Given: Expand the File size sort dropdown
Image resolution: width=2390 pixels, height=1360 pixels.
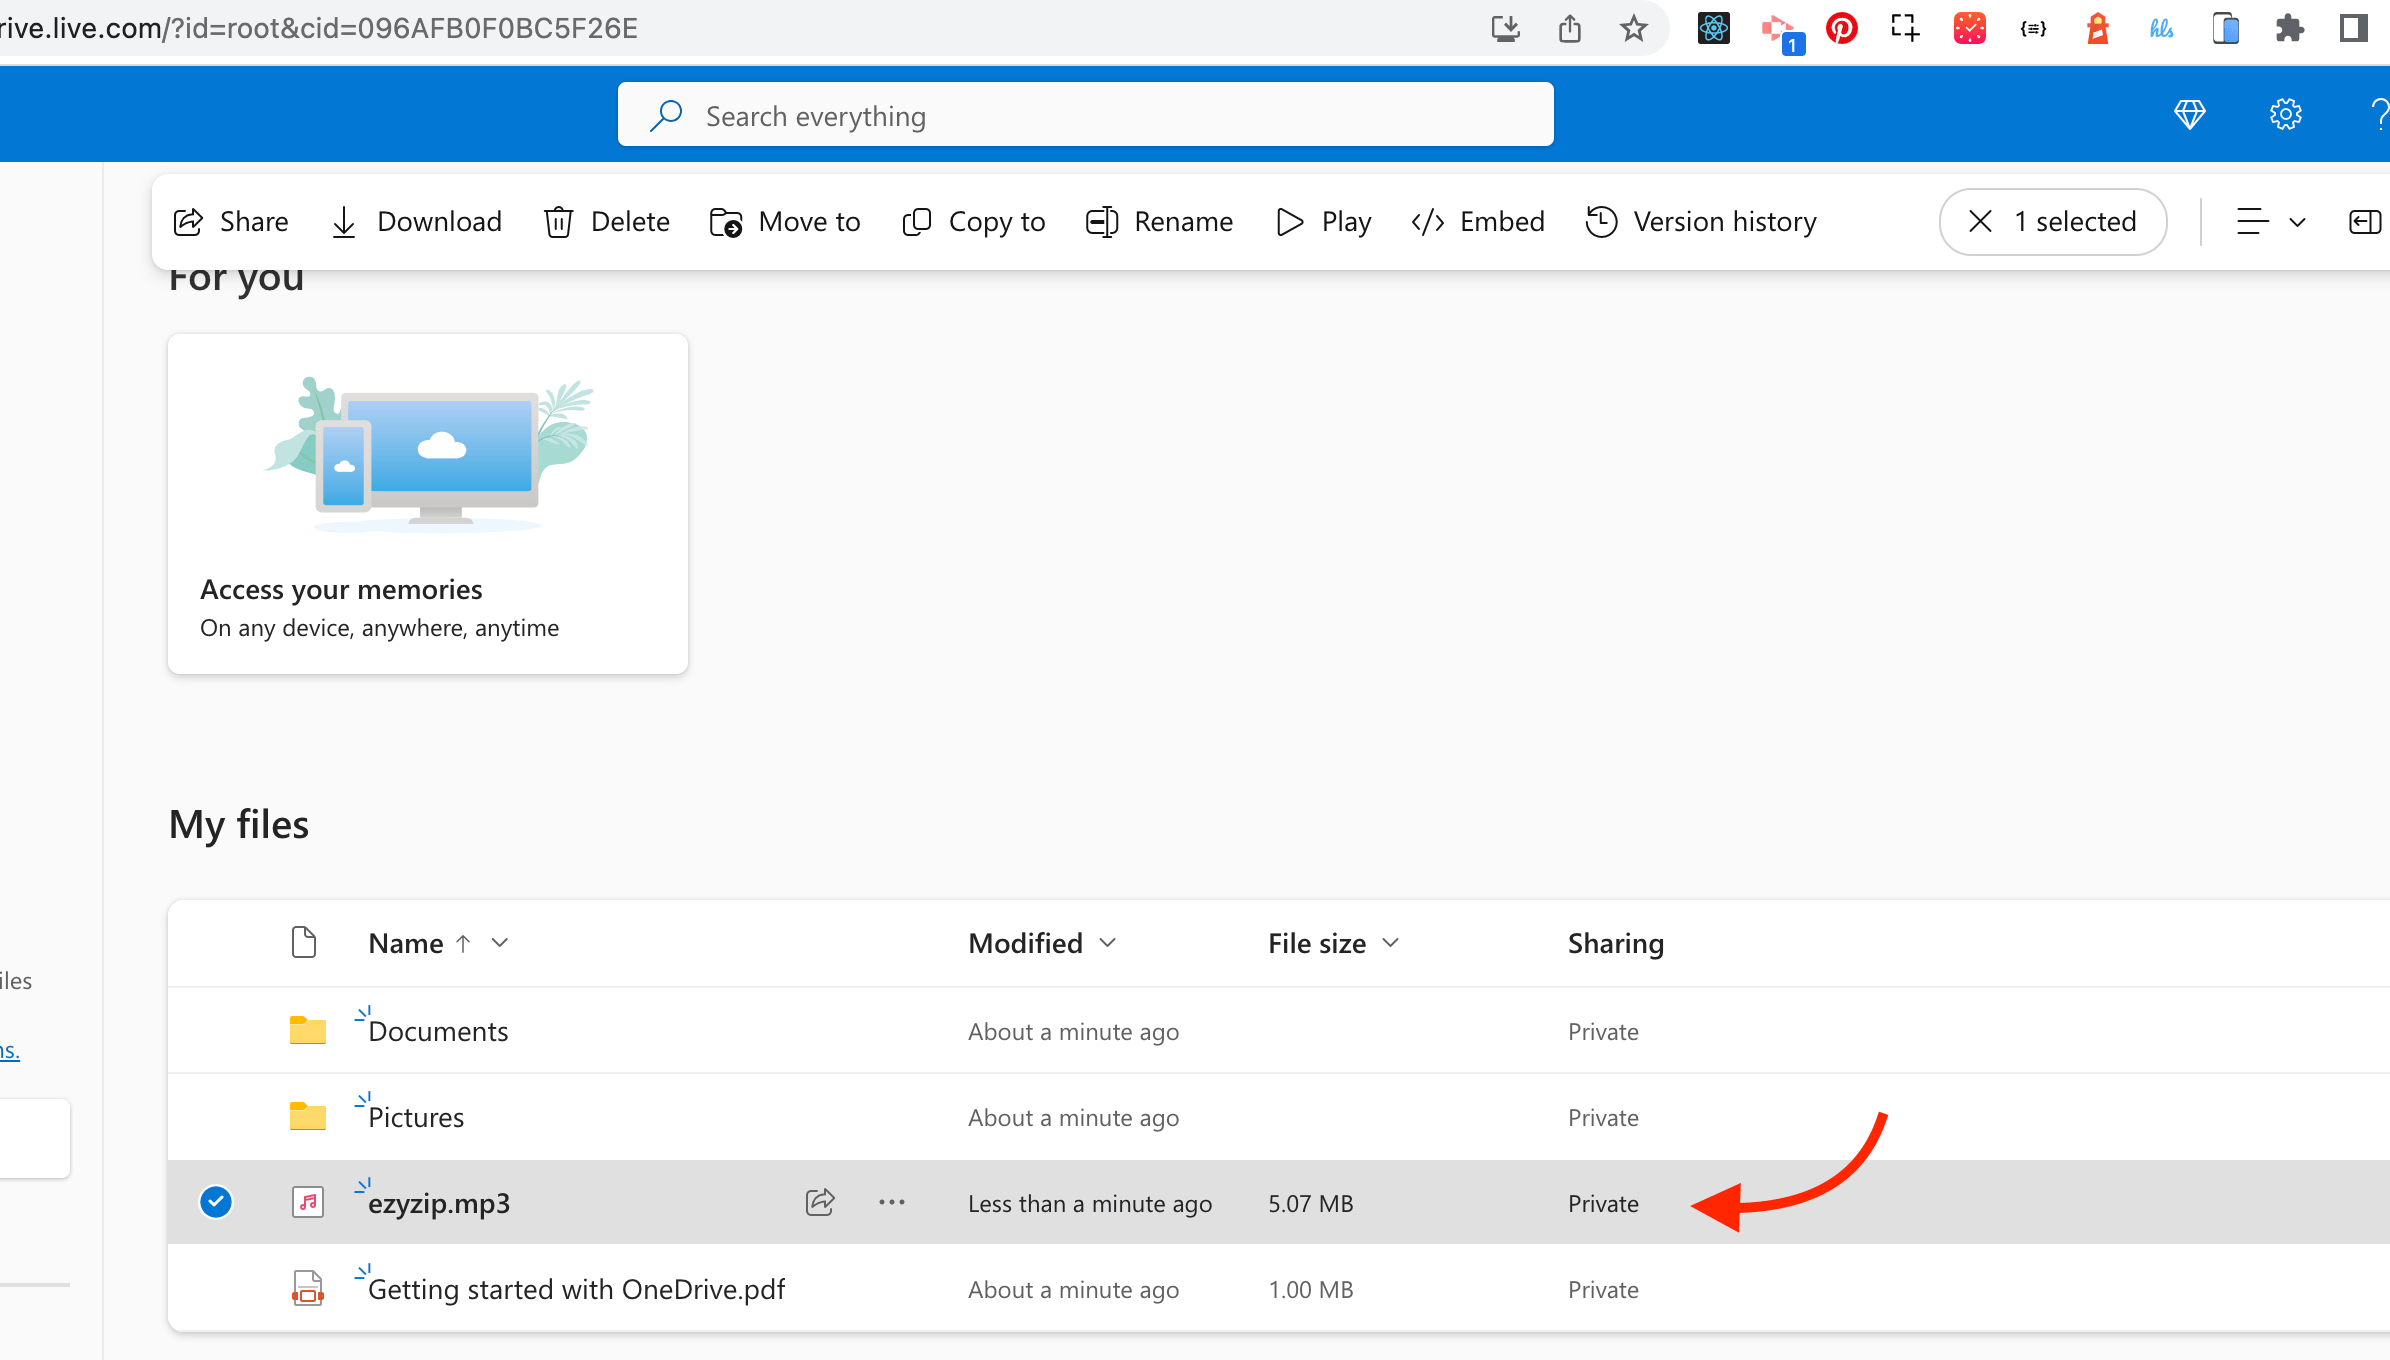Looking at the screenshot, I should click(1392, 943).
